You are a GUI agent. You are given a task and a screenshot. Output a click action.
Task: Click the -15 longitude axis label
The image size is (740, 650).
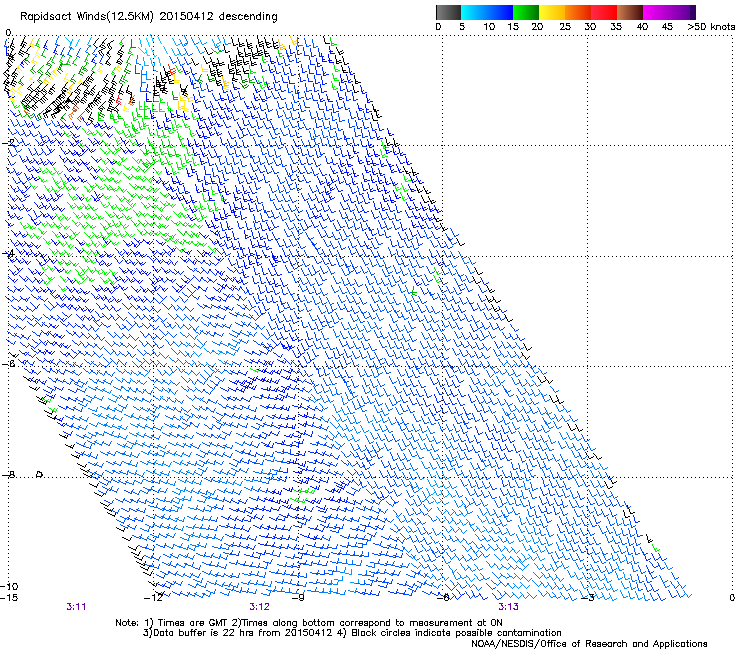click(x=9, y=598)
